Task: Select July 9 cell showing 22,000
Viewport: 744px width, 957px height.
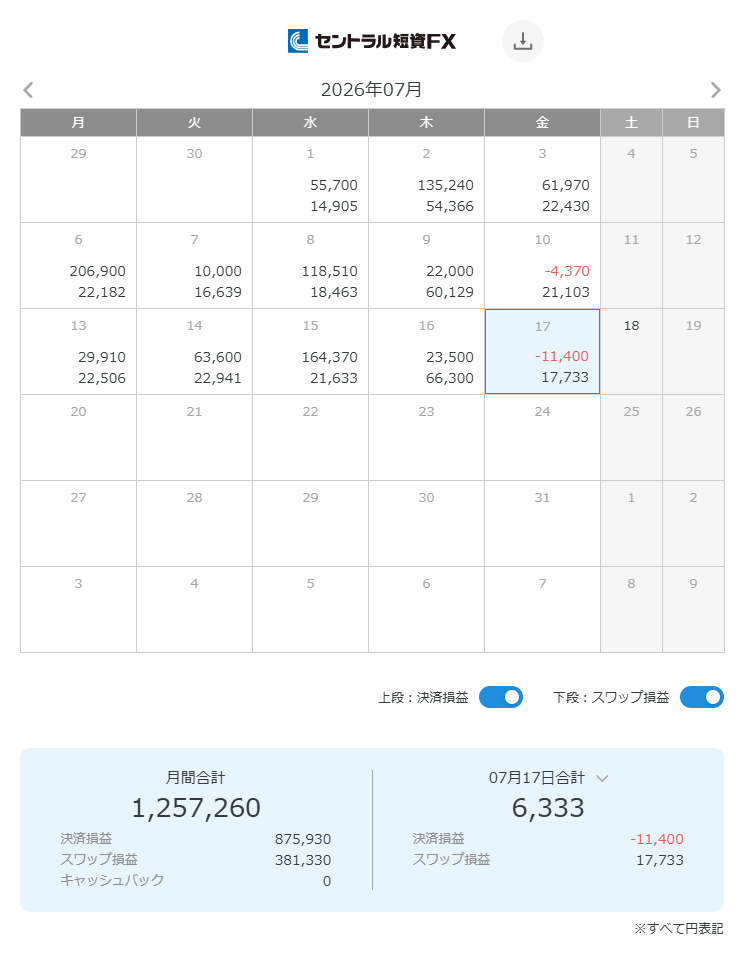Action: 426,265
